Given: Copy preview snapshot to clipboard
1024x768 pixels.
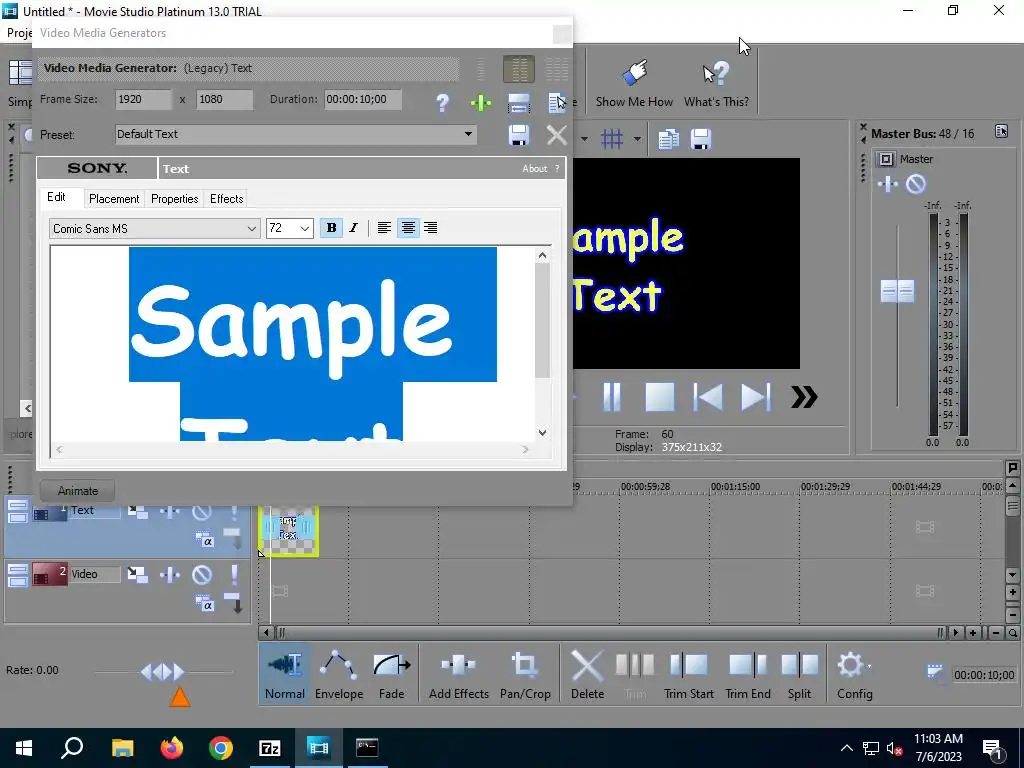Looking at the screenshot, I should [668, 139].
